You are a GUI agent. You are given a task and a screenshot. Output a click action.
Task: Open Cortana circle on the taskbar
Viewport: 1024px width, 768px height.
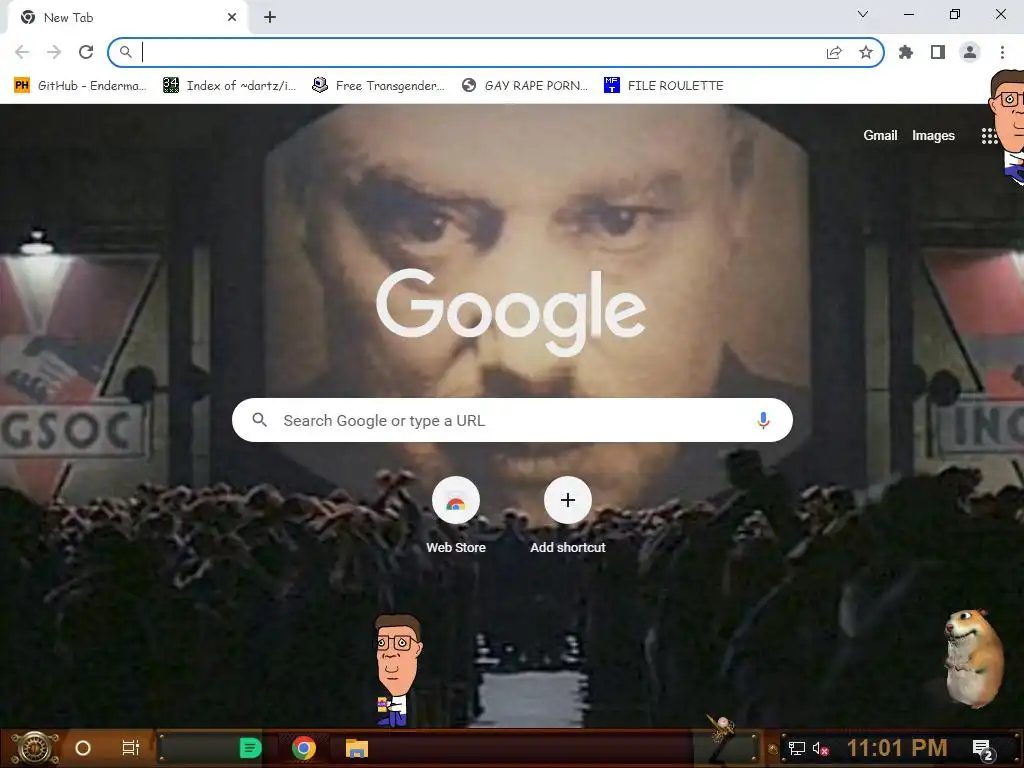pos(83,748)
